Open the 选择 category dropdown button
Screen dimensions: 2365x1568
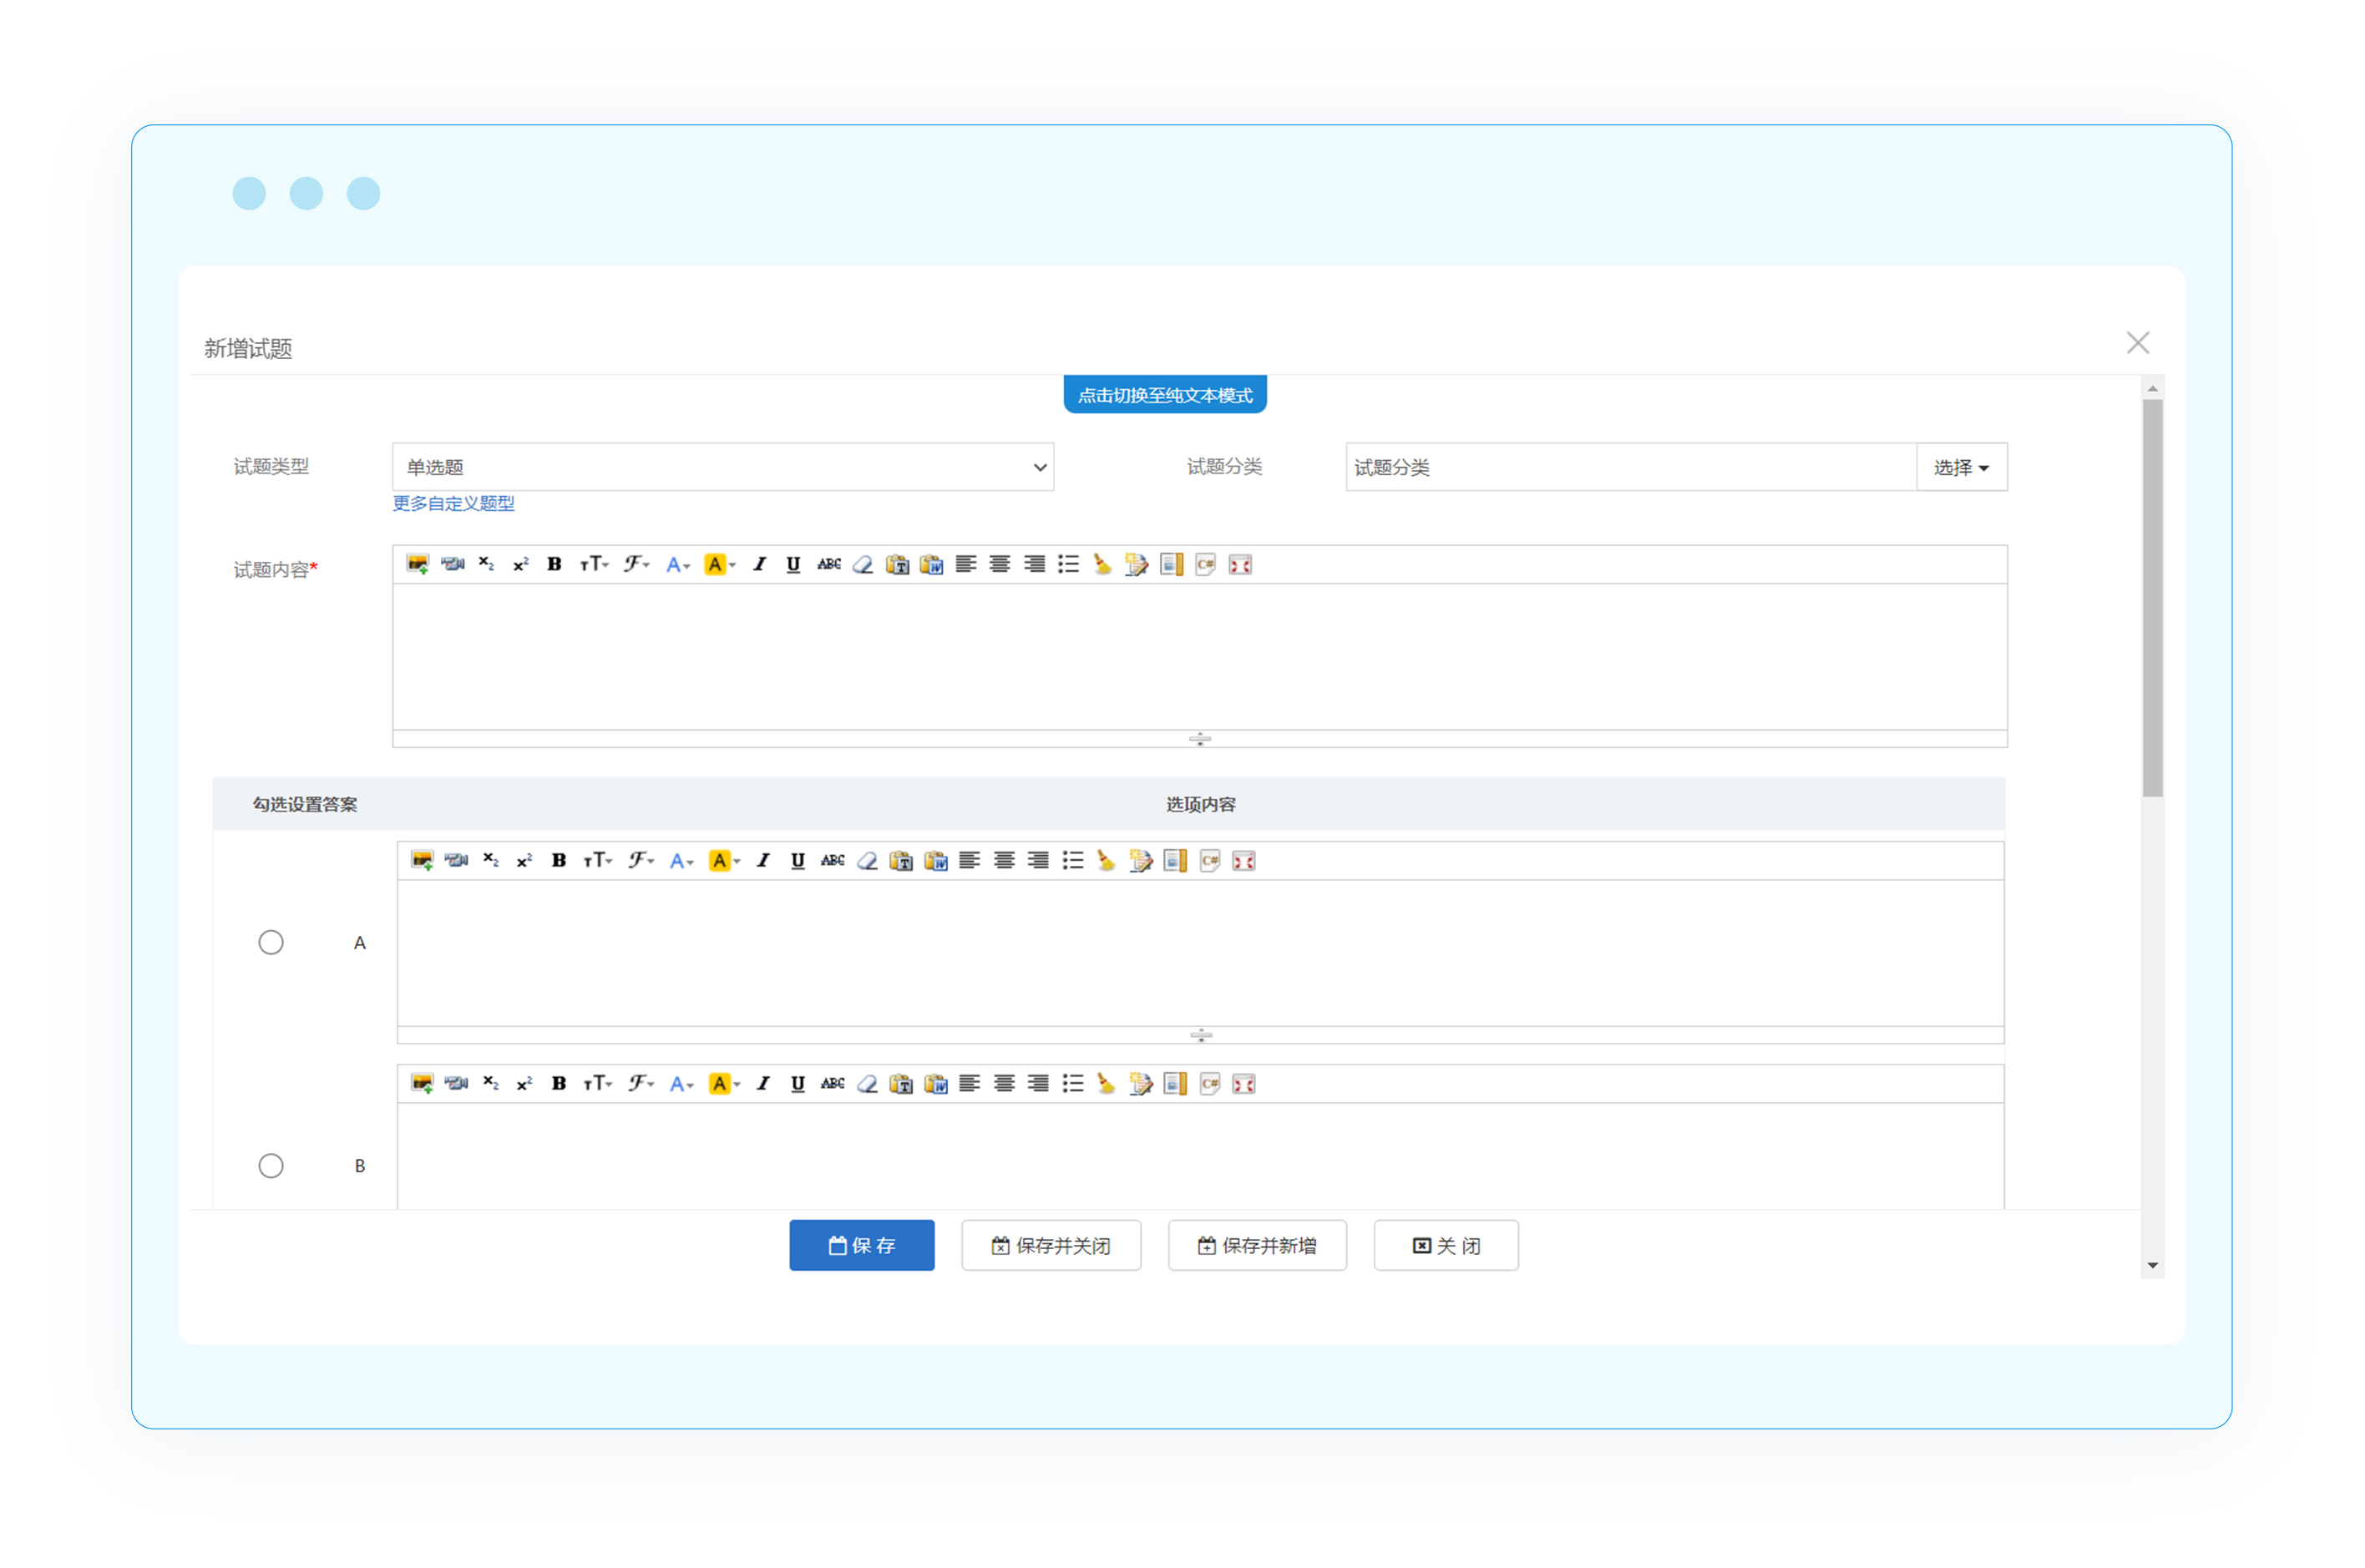click(1960, 467)
